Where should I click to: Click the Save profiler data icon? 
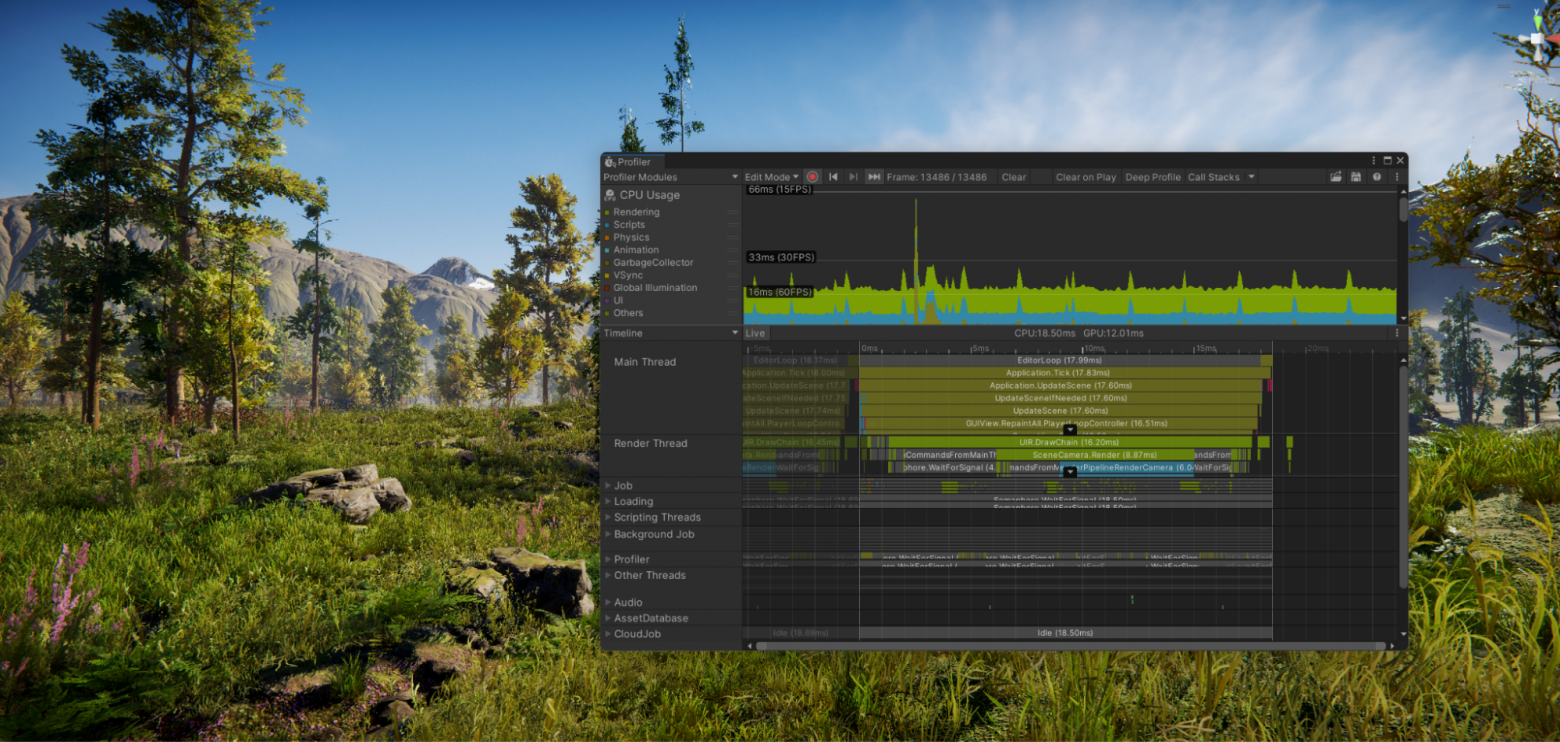(1356, 177)
